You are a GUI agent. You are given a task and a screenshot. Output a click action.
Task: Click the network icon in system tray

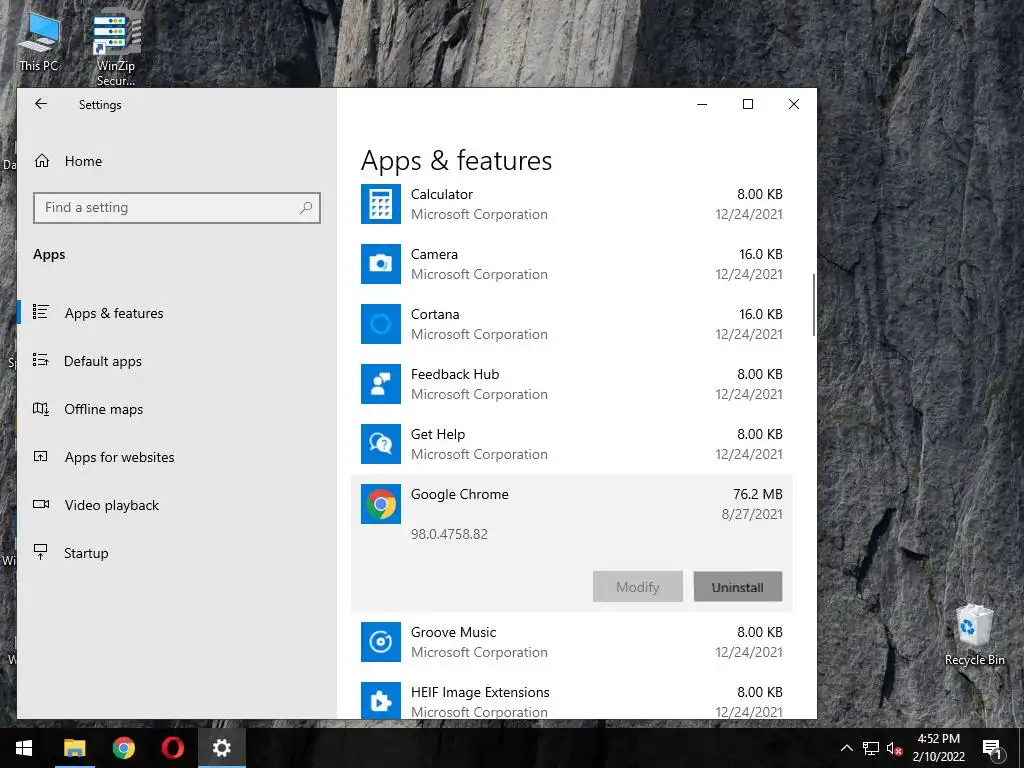(871, 748)
